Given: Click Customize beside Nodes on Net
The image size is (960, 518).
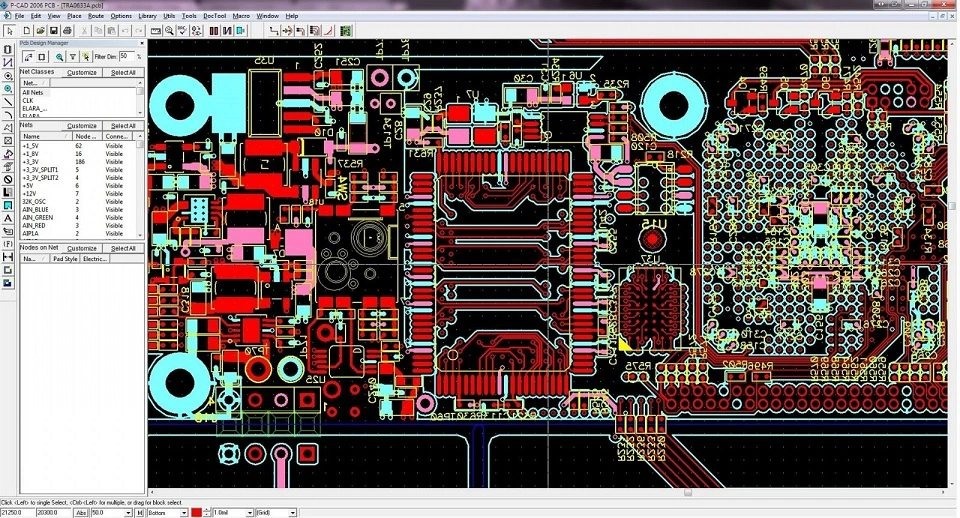Looking at the screenshot, I should (81, 248).
